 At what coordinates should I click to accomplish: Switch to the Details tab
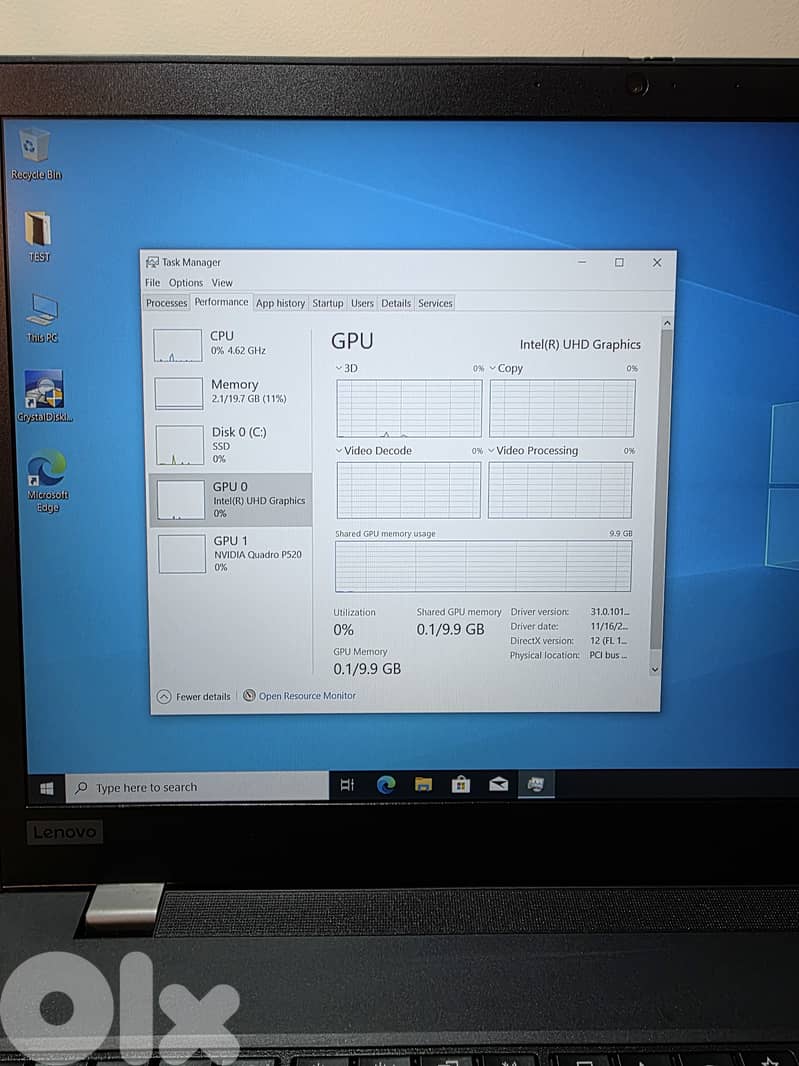[396, 303]
